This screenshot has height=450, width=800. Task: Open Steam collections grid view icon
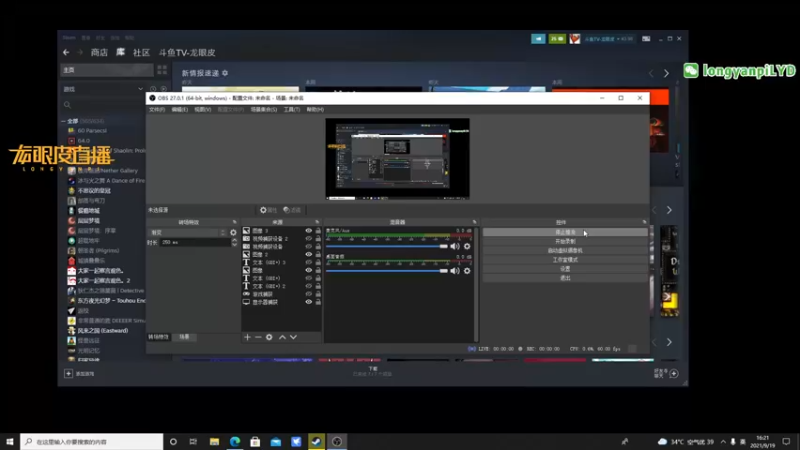(x=162, y=70)
